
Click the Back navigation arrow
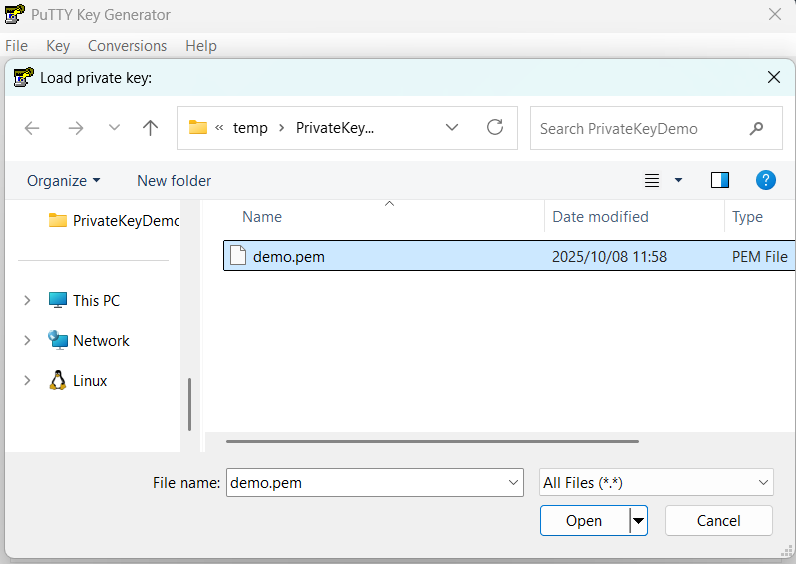pos(32,128)
